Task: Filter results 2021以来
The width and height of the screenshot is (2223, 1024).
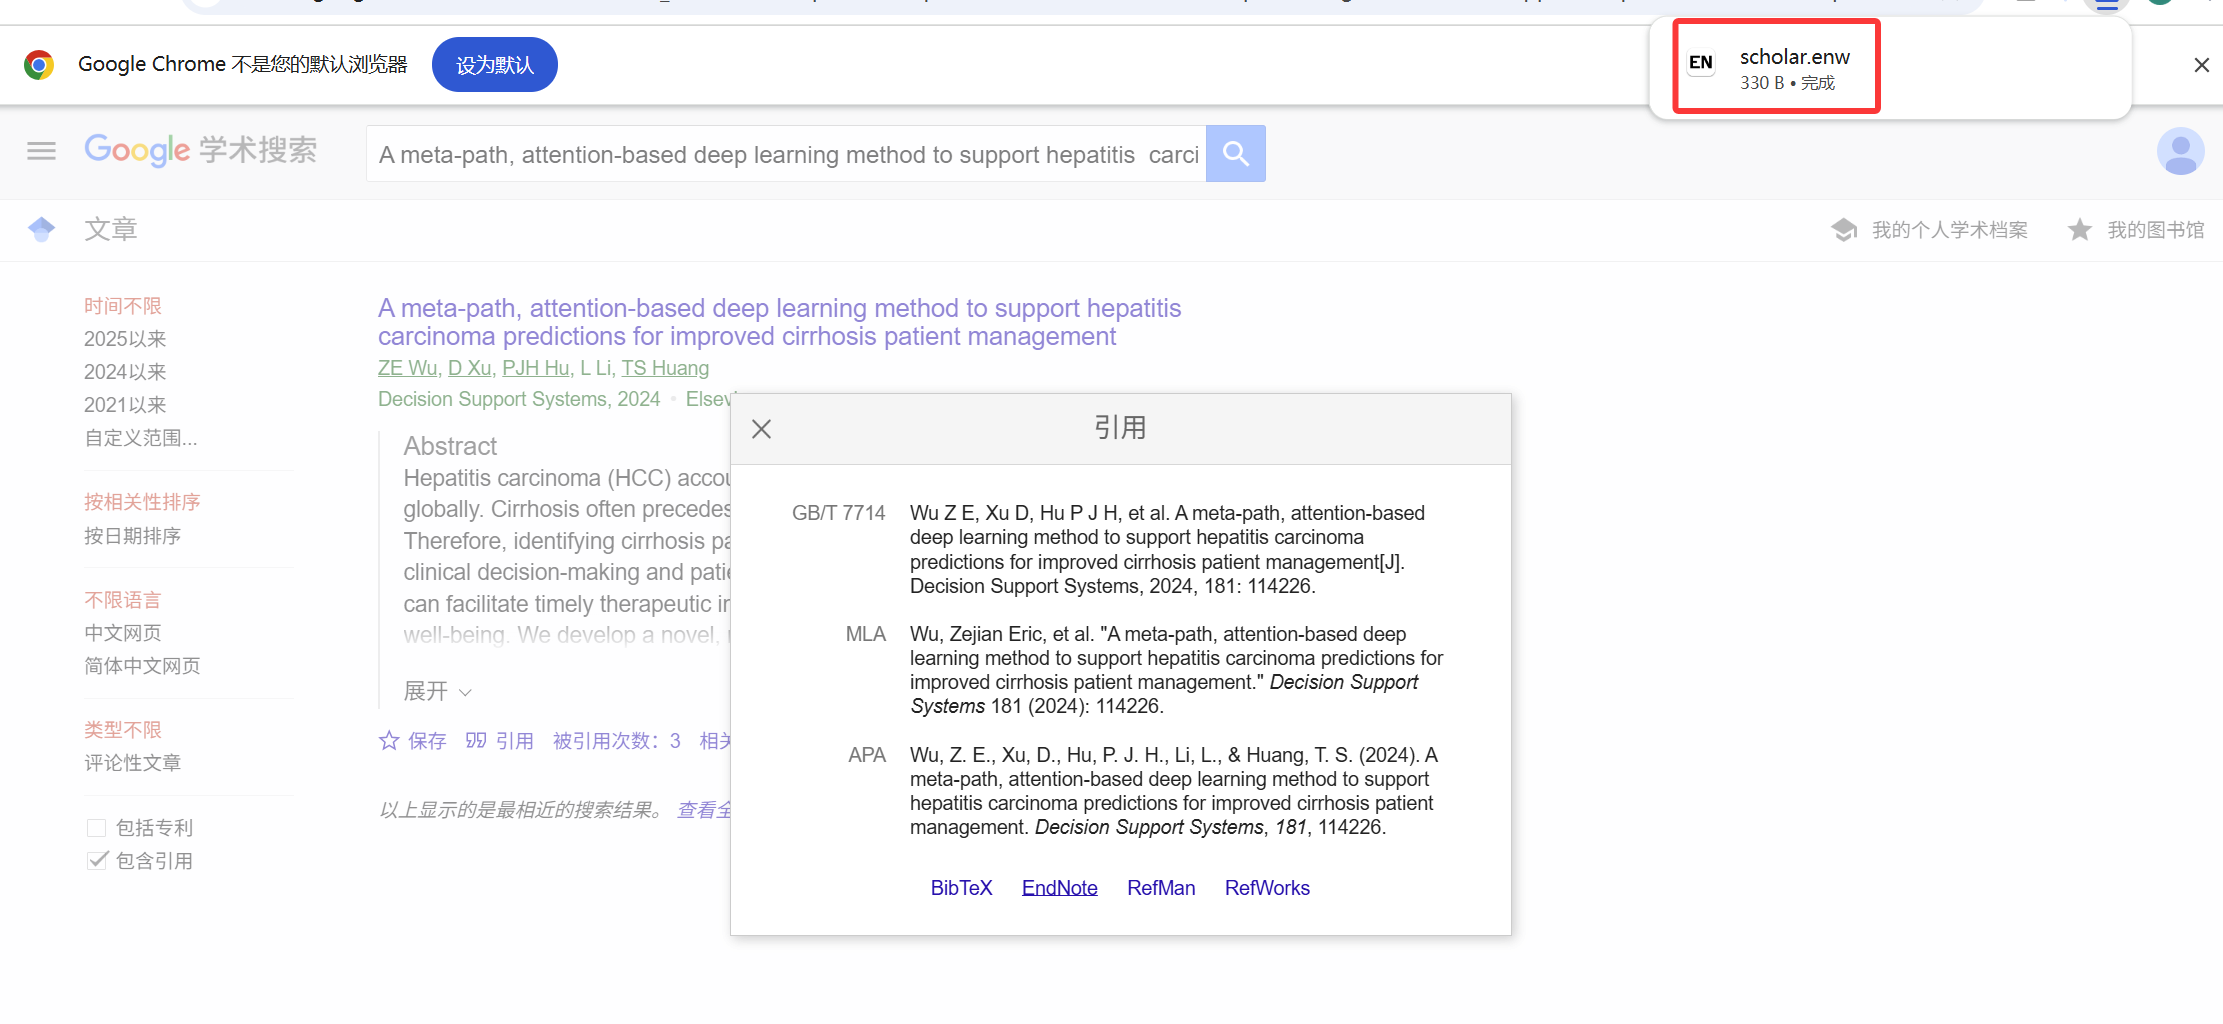Action: tap(125, 405)
